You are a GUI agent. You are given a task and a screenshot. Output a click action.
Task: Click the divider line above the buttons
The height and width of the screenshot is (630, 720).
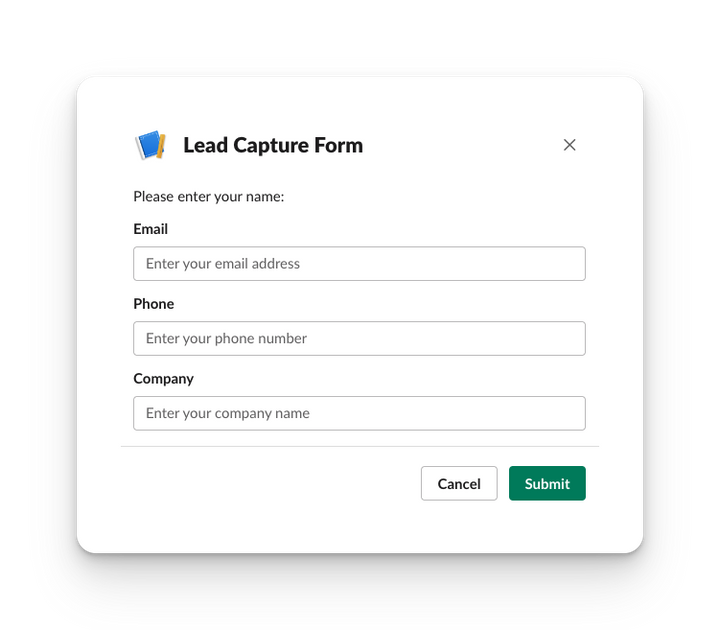359,447
